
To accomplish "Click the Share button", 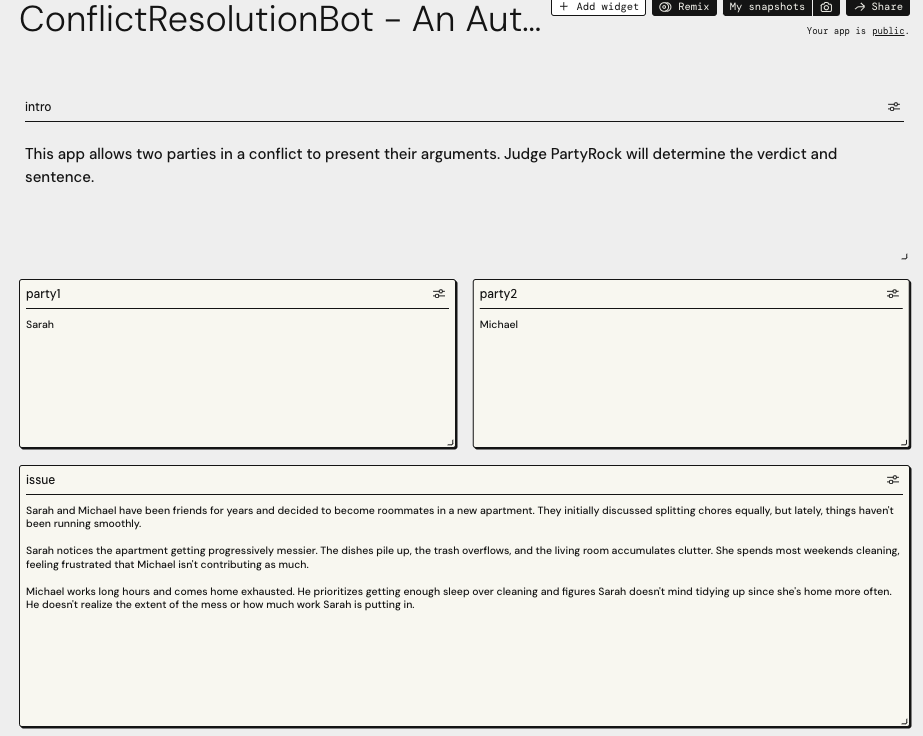I will [878, 7].
